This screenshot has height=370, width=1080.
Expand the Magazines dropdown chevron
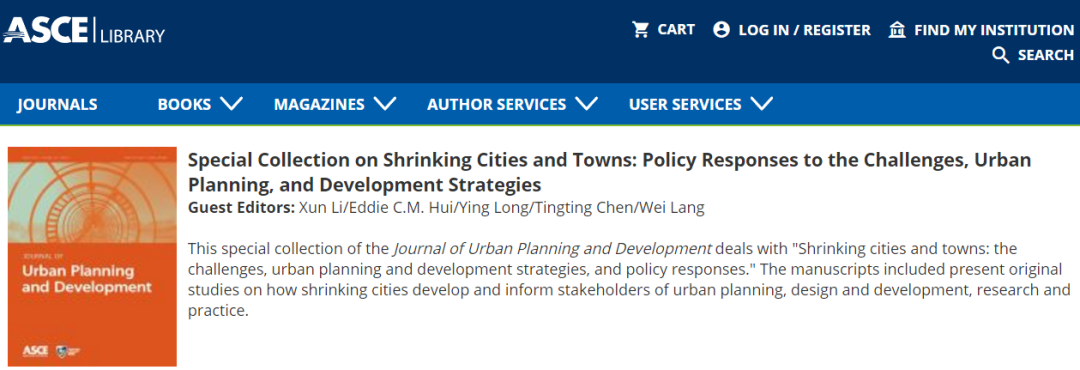tap(384, 104)
